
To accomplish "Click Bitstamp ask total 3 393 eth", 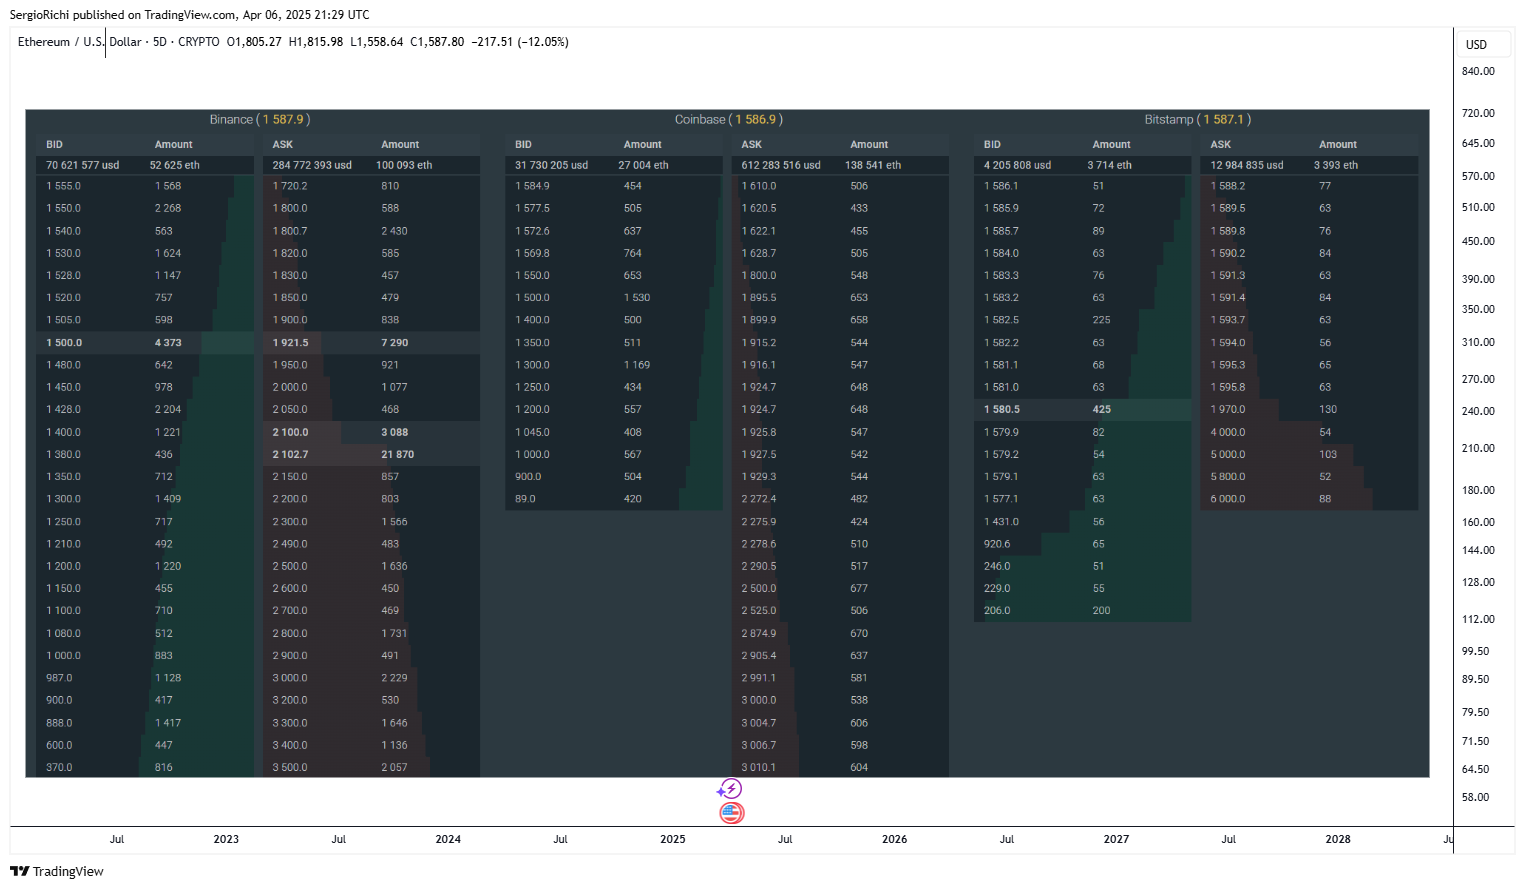I will coord(1336,165).
